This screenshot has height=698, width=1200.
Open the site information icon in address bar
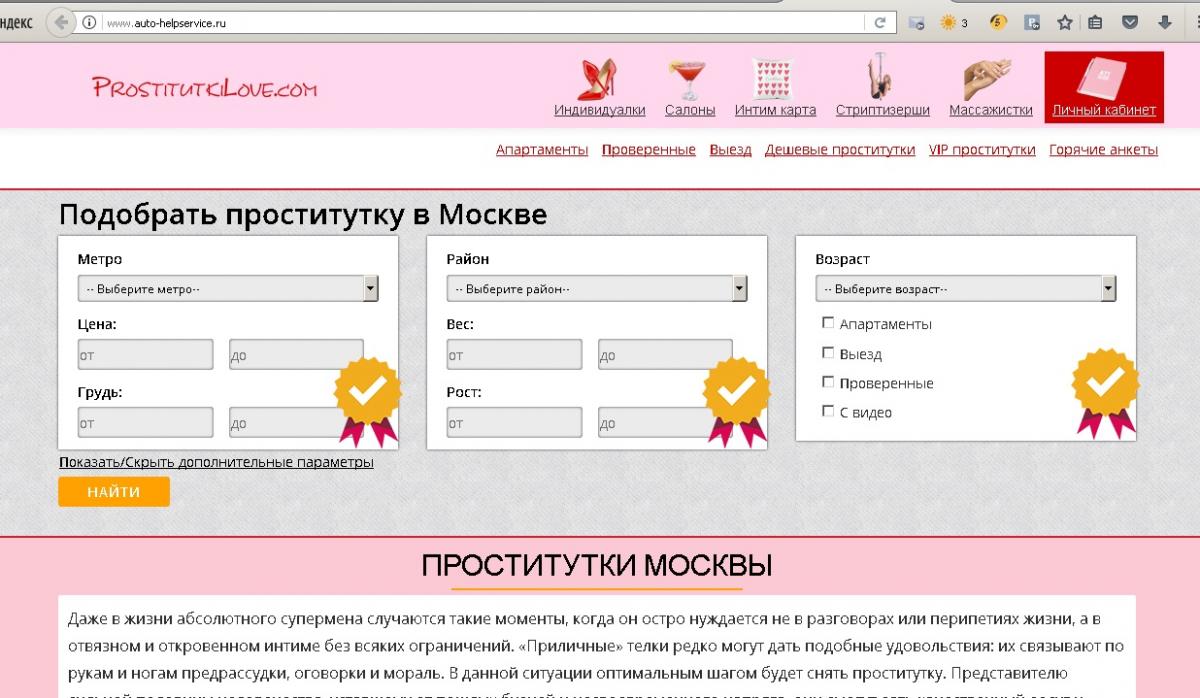coord(89,23)
